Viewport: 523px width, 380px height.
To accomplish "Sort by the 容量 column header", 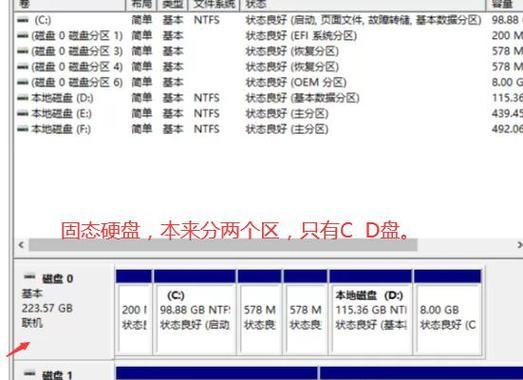I will point(505,4).
